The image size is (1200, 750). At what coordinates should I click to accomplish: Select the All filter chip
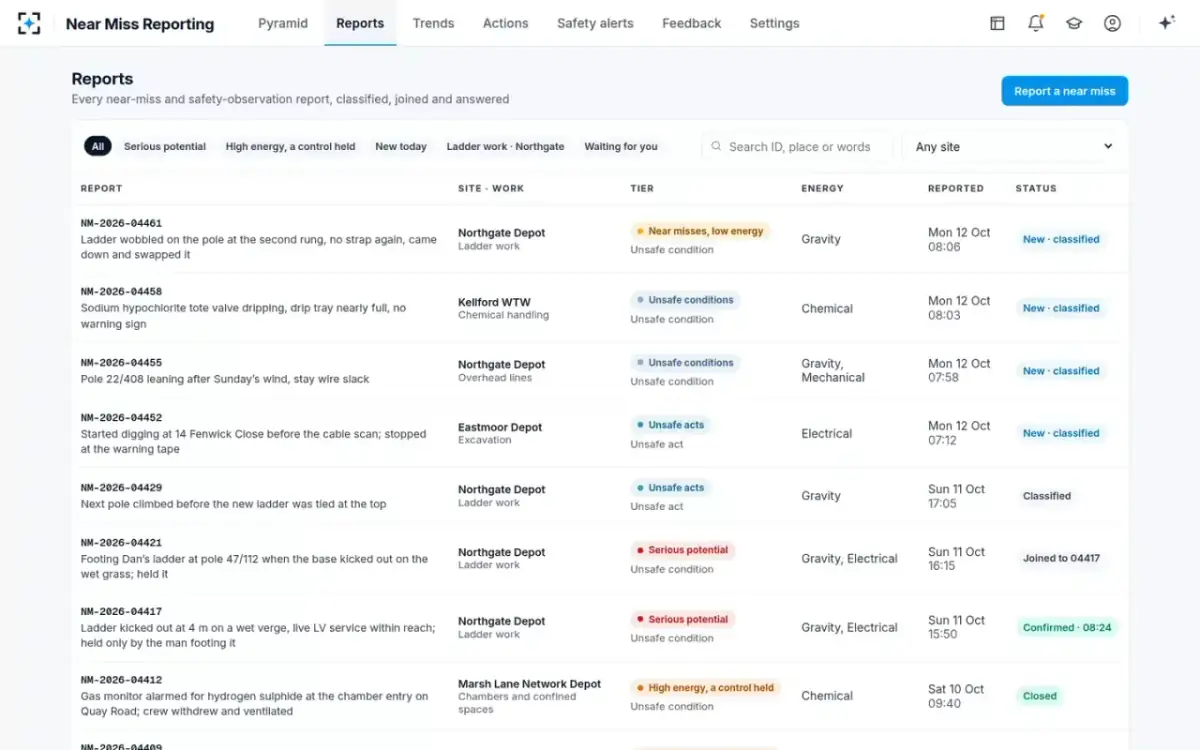click(98, 146)
